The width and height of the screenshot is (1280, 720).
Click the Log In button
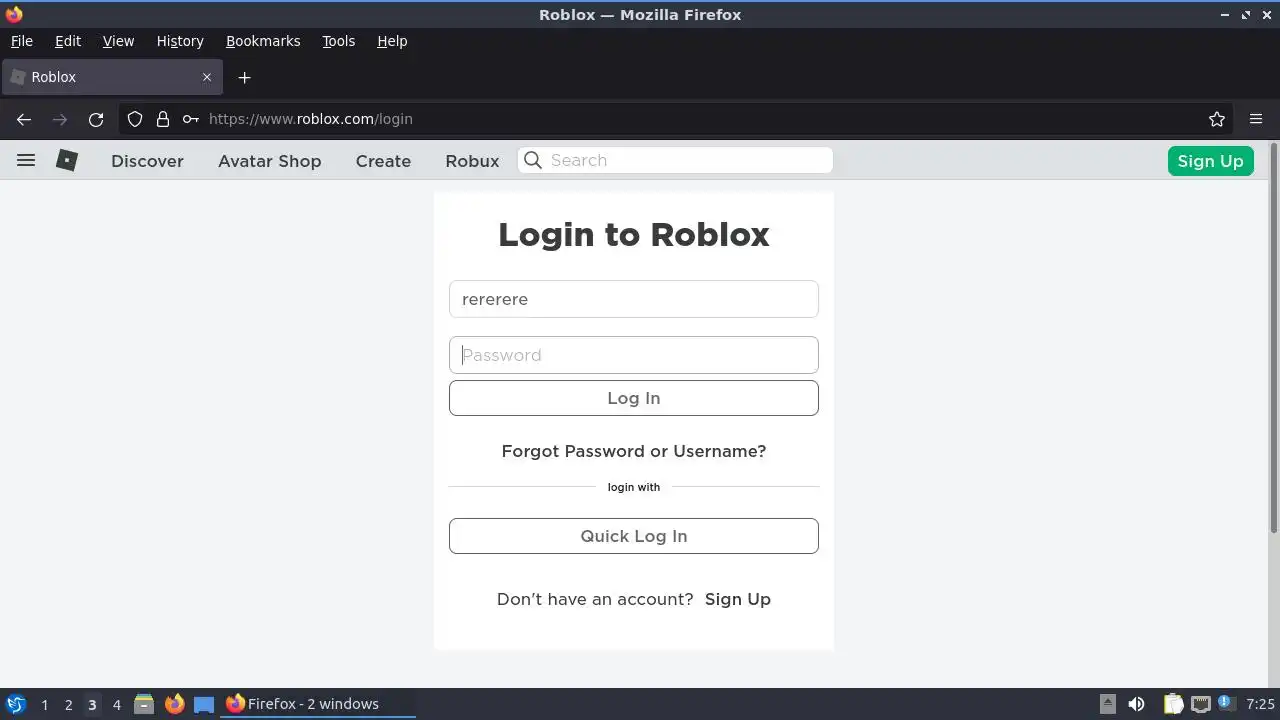(634, 398)
